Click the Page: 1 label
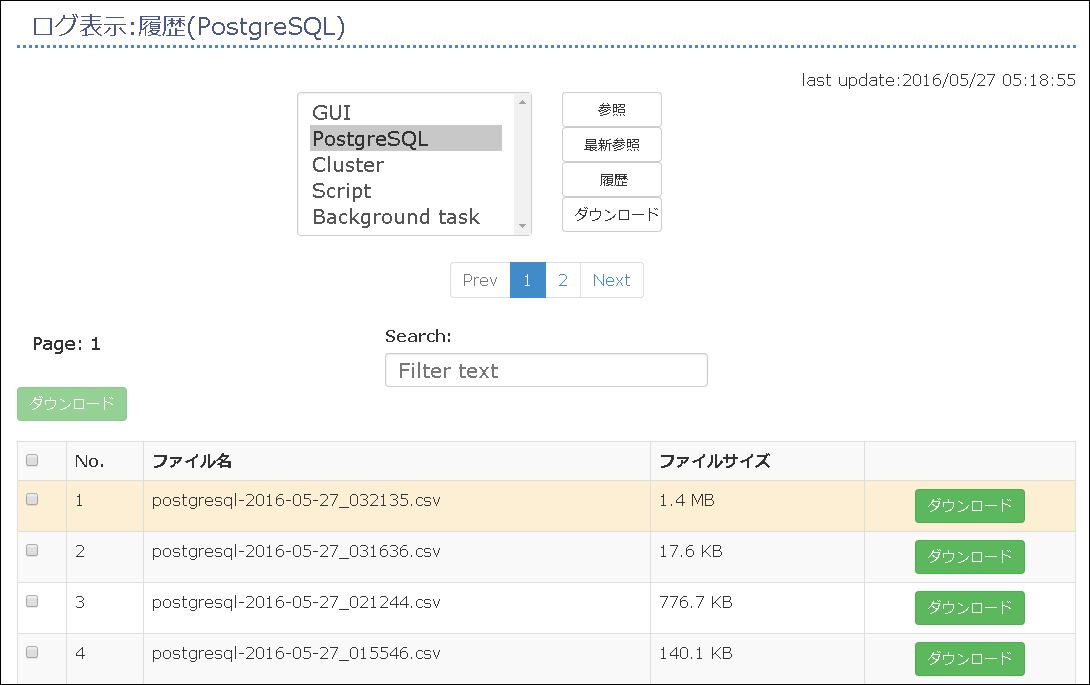This screenshot has height=685, width=1090. click(x=67, y=344)
